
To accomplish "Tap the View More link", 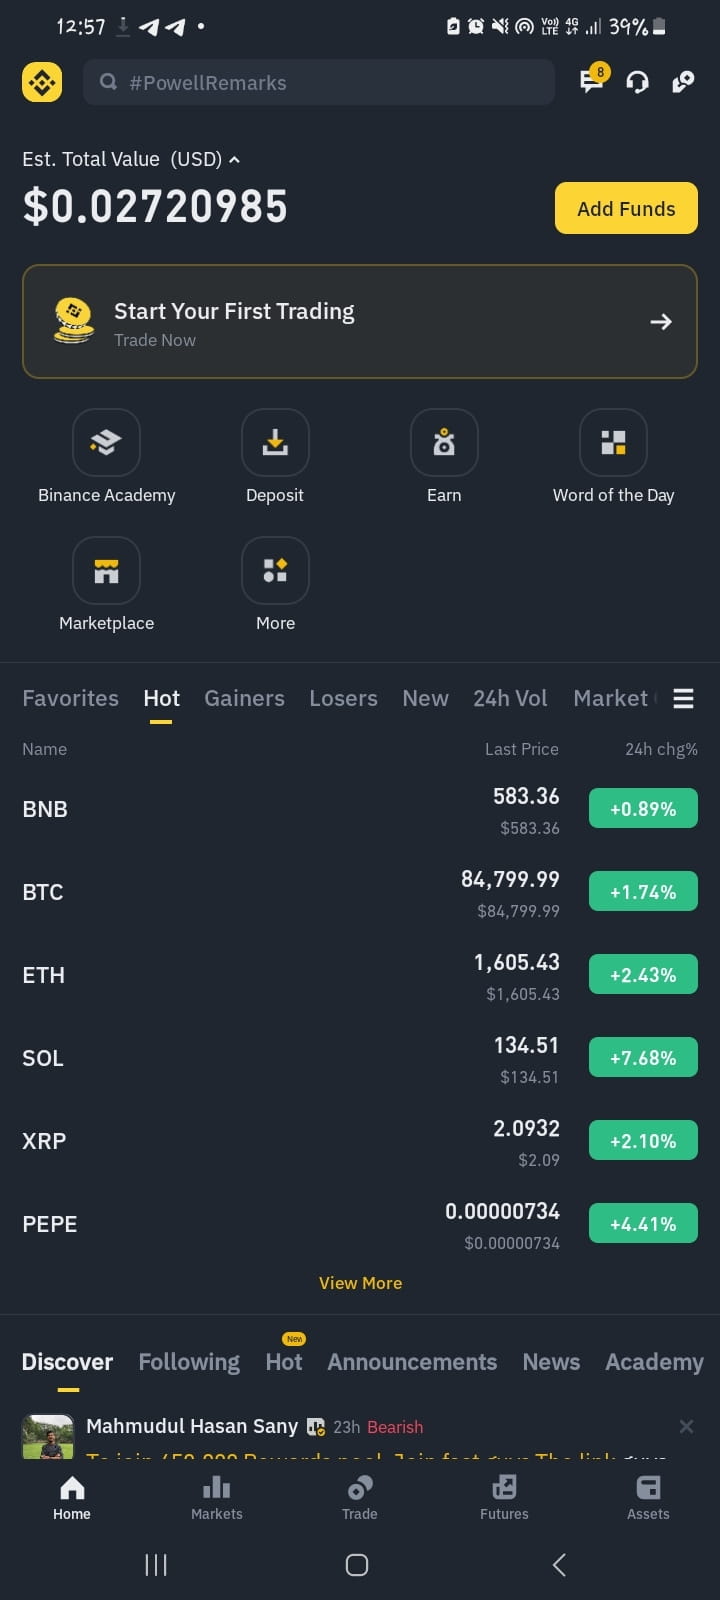I will pos(360,1283).
